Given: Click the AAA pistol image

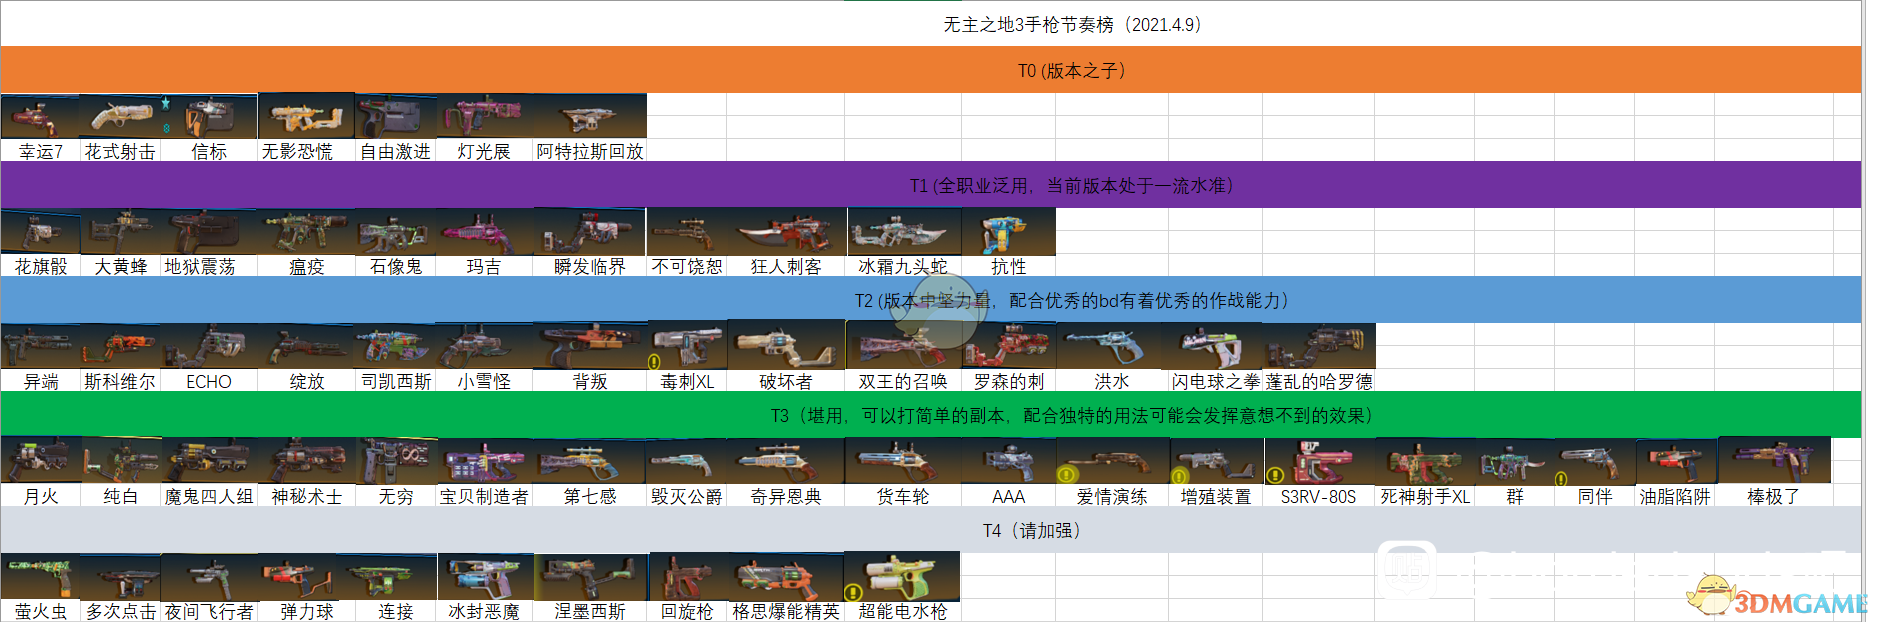Looking at the screenshot, I should tap(1008, 461).
